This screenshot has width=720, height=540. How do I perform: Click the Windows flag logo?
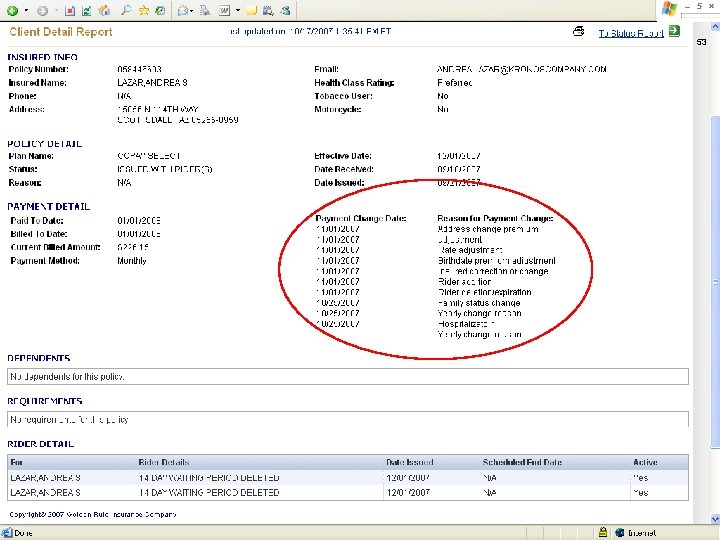669,9
